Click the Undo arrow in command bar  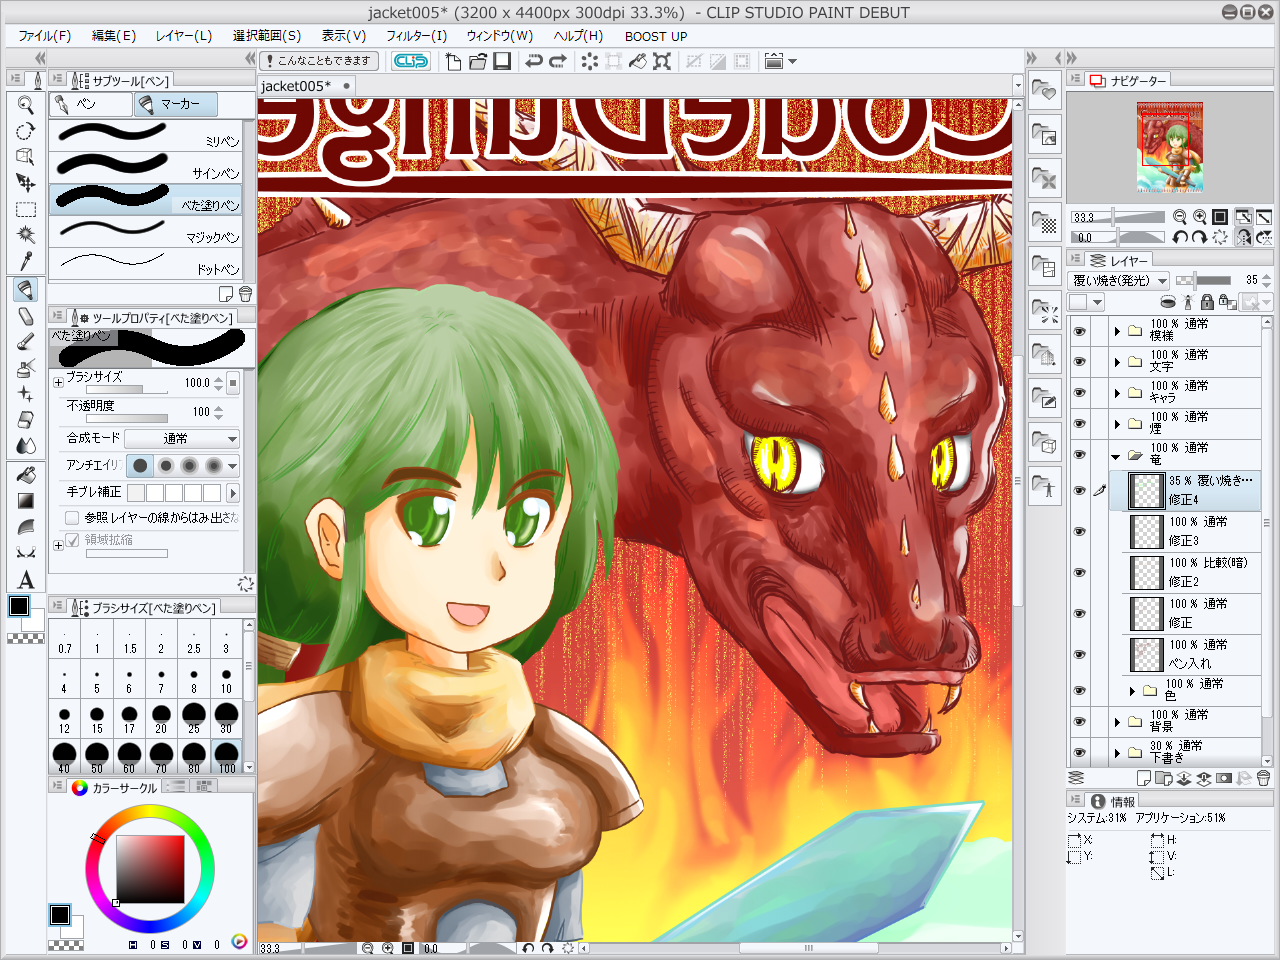click(x=534, y=61)
